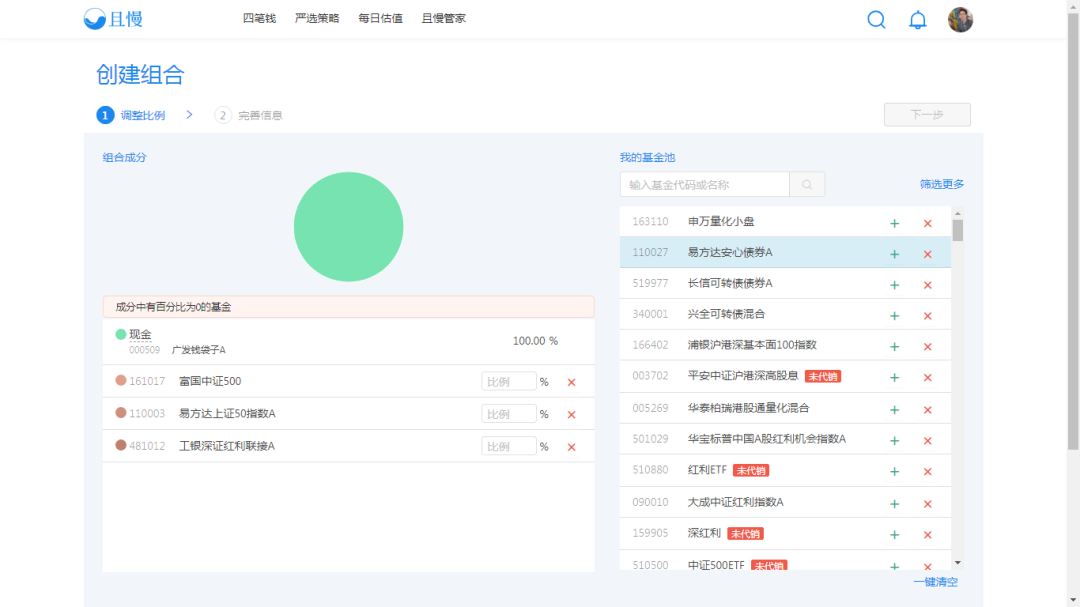Remove 华宝标普中国A股红利机会指数A
This screenshot has height=607, width=1080.
(927, 440)
